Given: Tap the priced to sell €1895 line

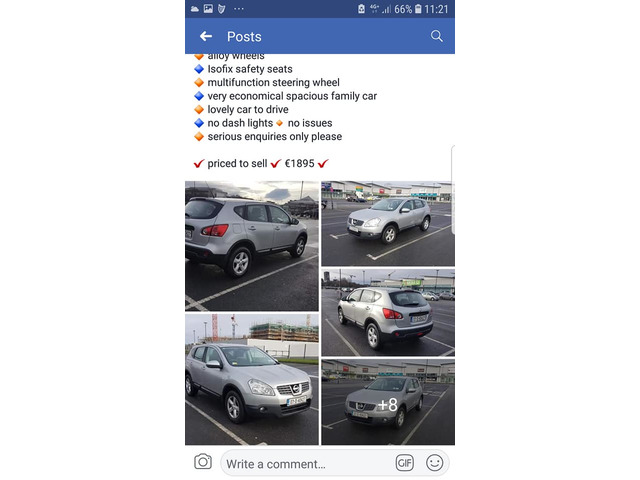Looking at the screenshot, I should pyautogui.click(x=261, y=164).
